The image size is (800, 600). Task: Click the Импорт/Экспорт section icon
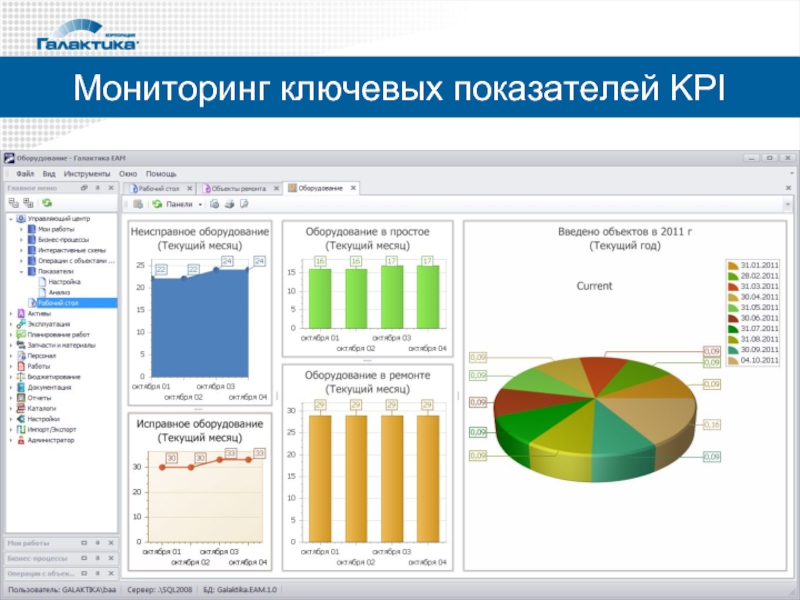pyautogui.click(x=21, y=430)
